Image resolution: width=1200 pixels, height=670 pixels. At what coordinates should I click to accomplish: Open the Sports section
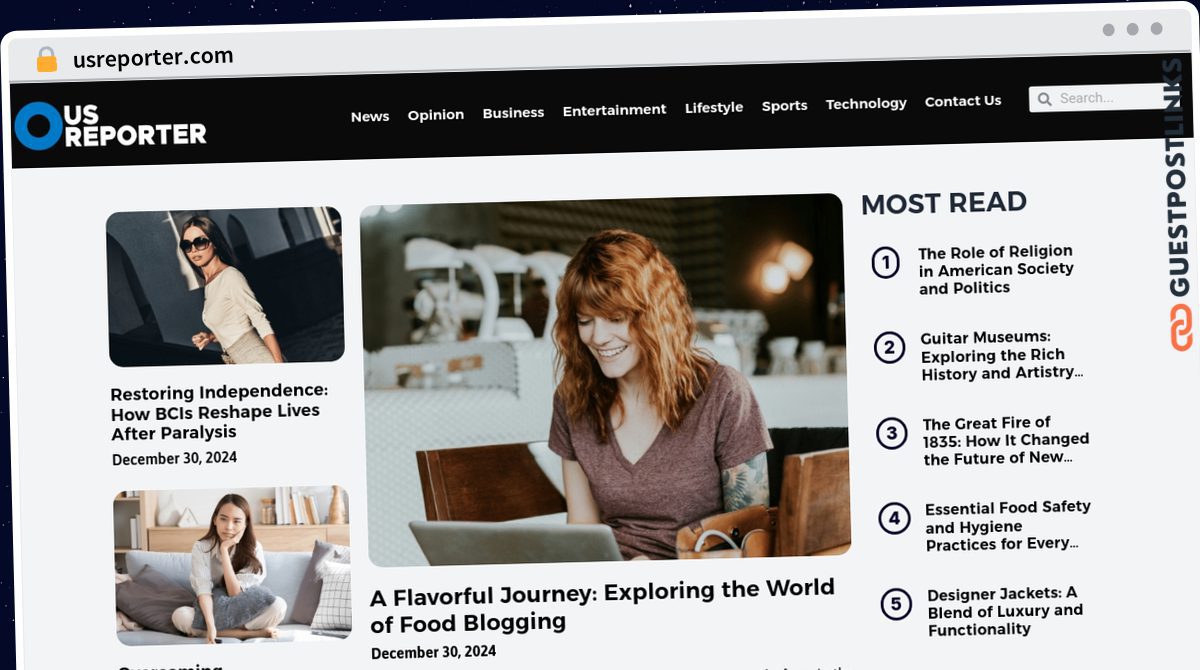tap(784, 106)
